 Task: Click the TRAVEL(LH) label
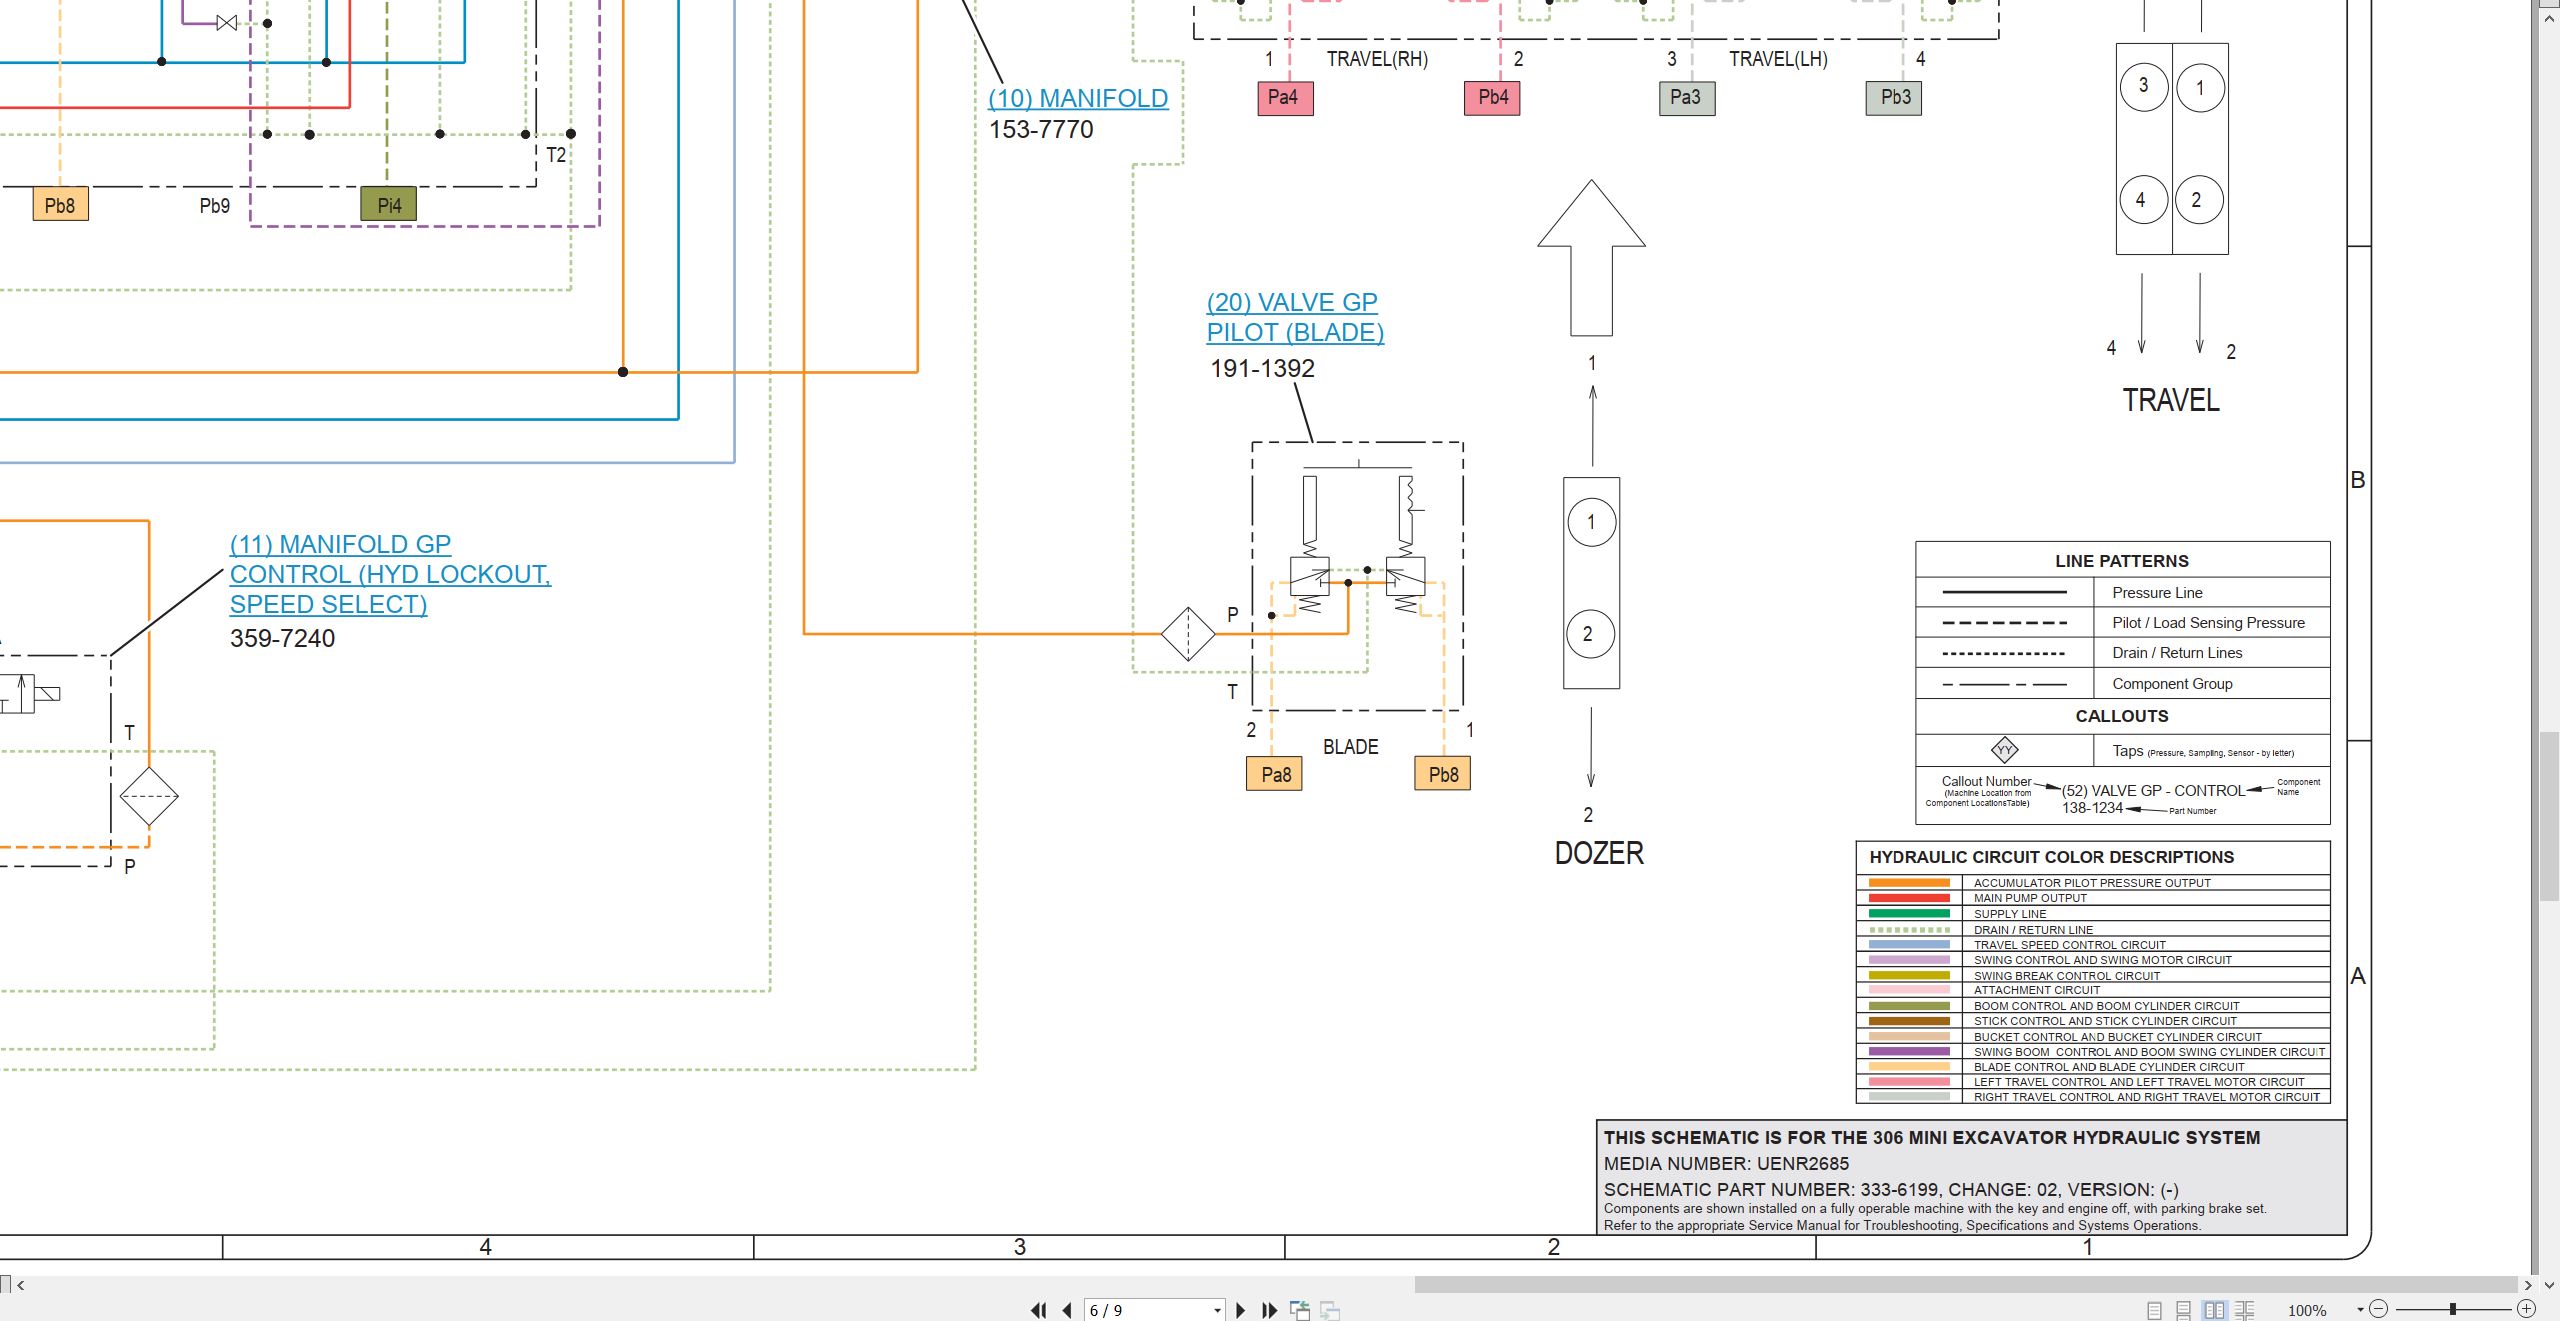1778,59
